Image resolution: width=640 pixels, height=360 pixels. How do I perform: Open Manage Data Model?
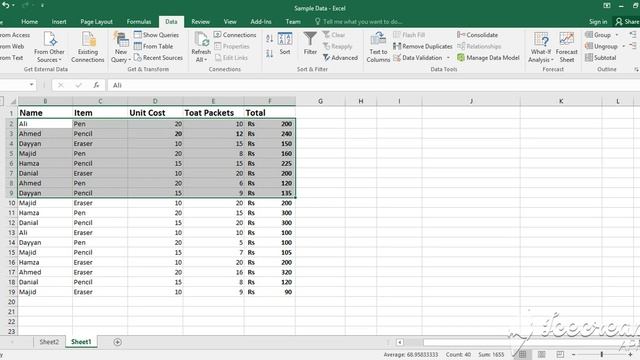[488, 58]
